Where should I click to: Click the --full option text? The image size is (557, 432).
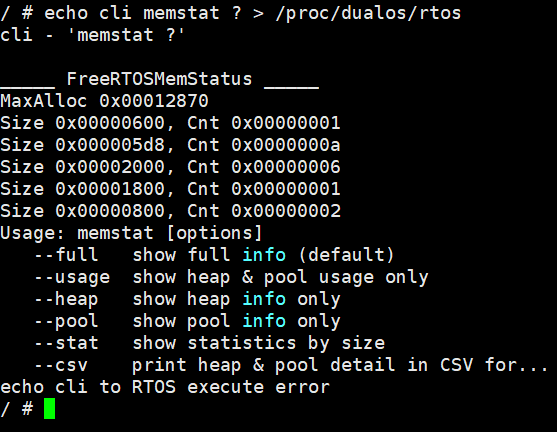(x=66, y=255)
